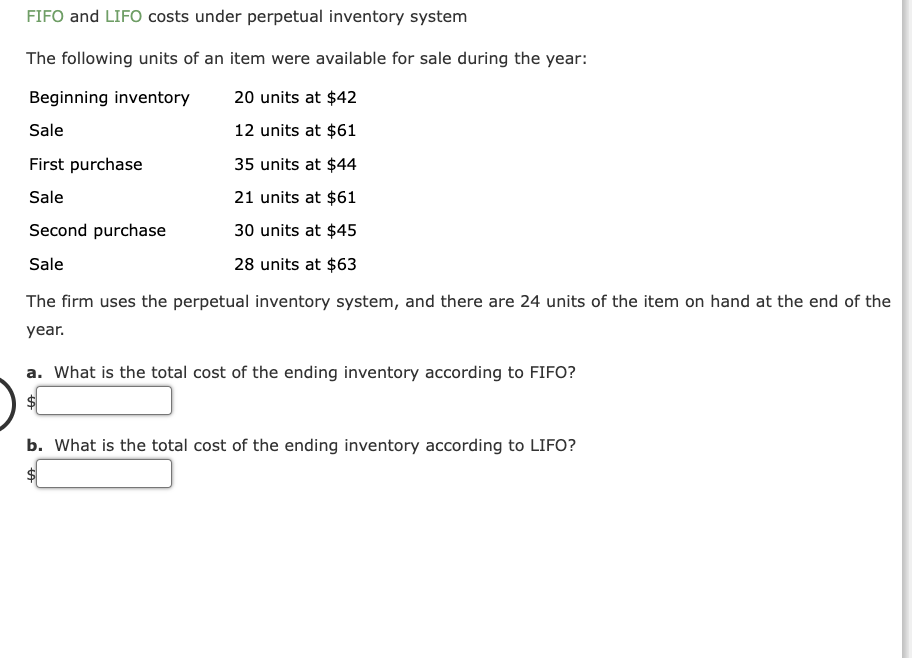Click the page heading about perpetual inventory system
Image resolution: width=912 pixels, height=658 pixels.
[246, 16]
